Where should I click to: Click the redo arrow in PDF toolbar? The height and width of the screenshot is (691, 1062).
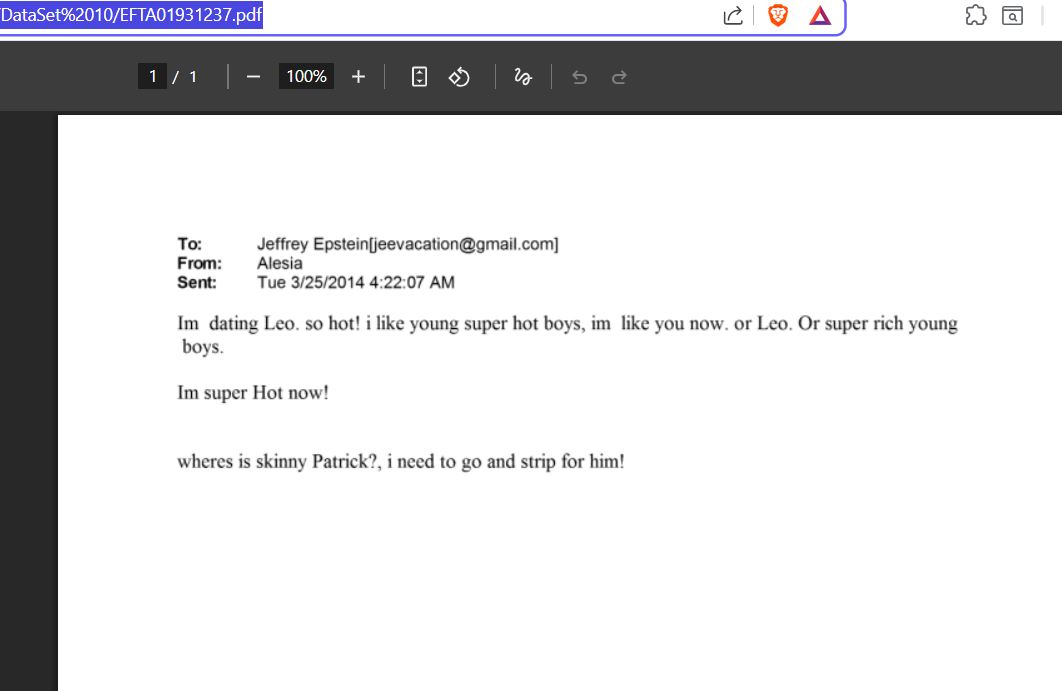pos(618,77)
